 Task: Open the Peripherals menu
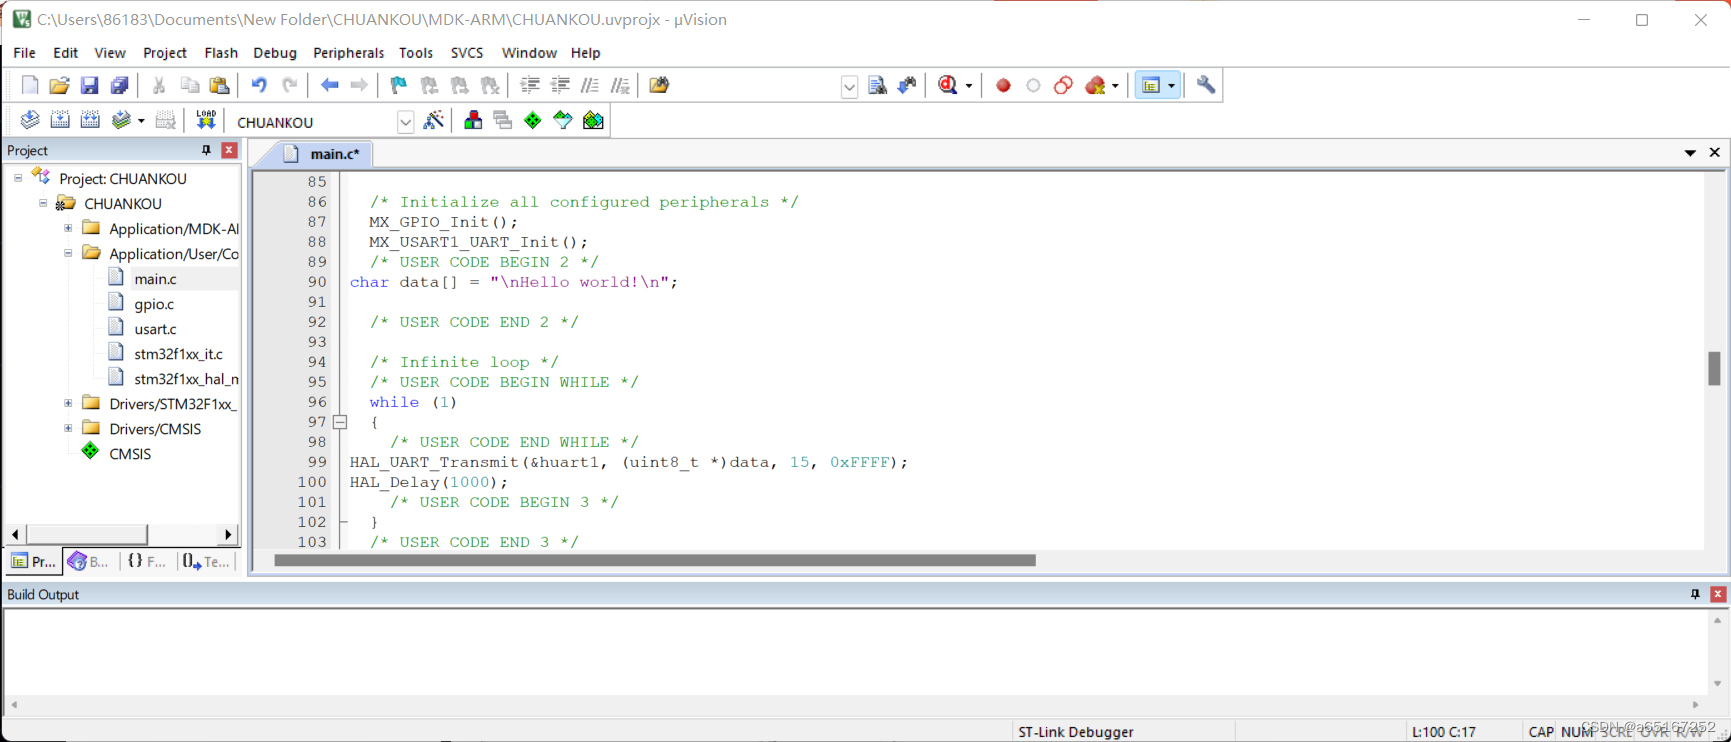348,53
